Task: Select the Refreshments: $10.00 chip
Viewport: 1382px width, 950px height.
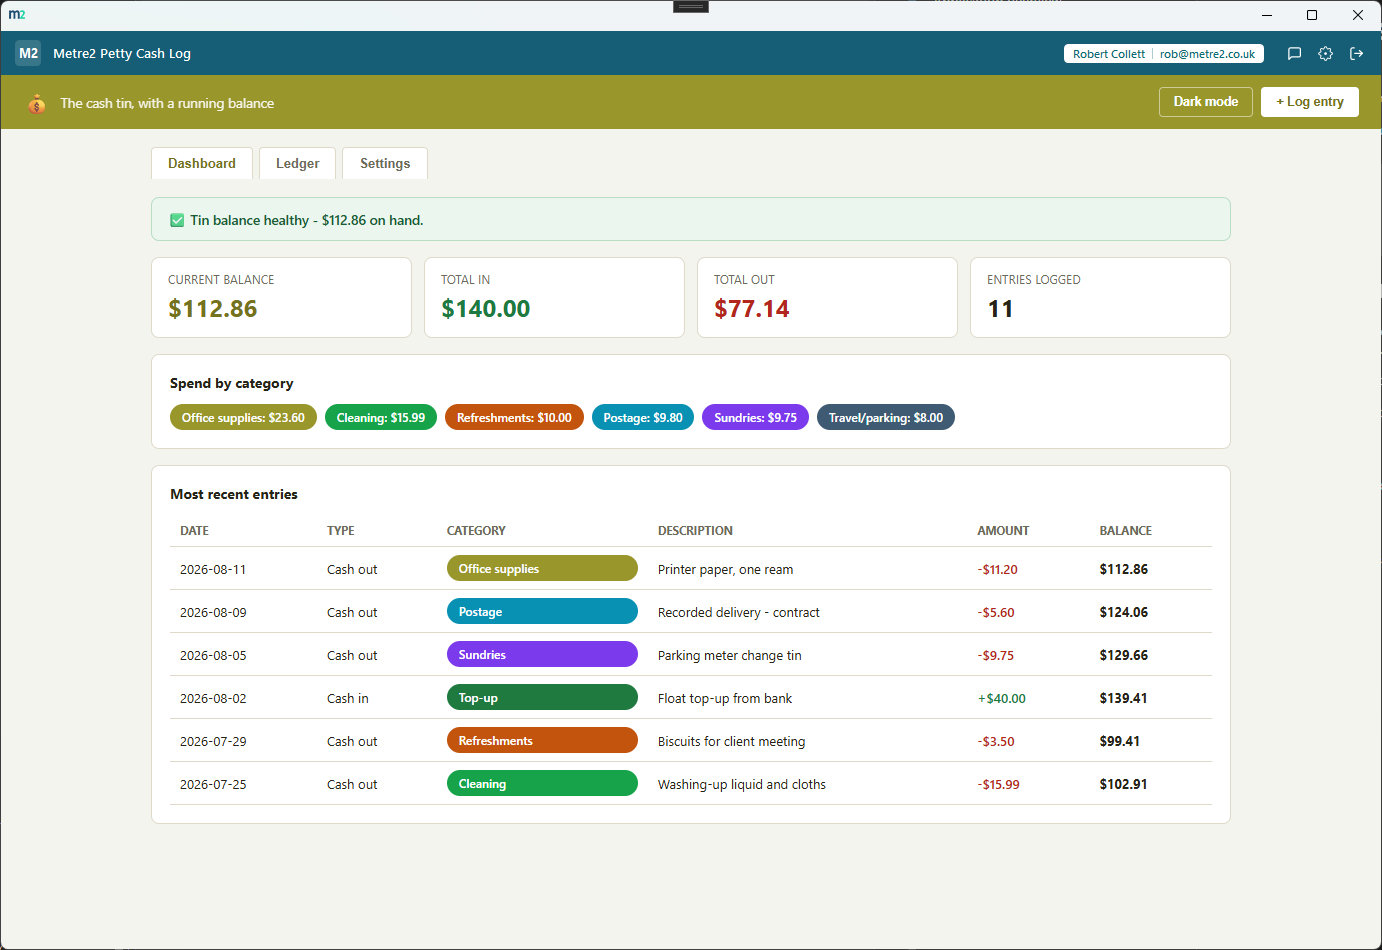Action: (514, 418)
